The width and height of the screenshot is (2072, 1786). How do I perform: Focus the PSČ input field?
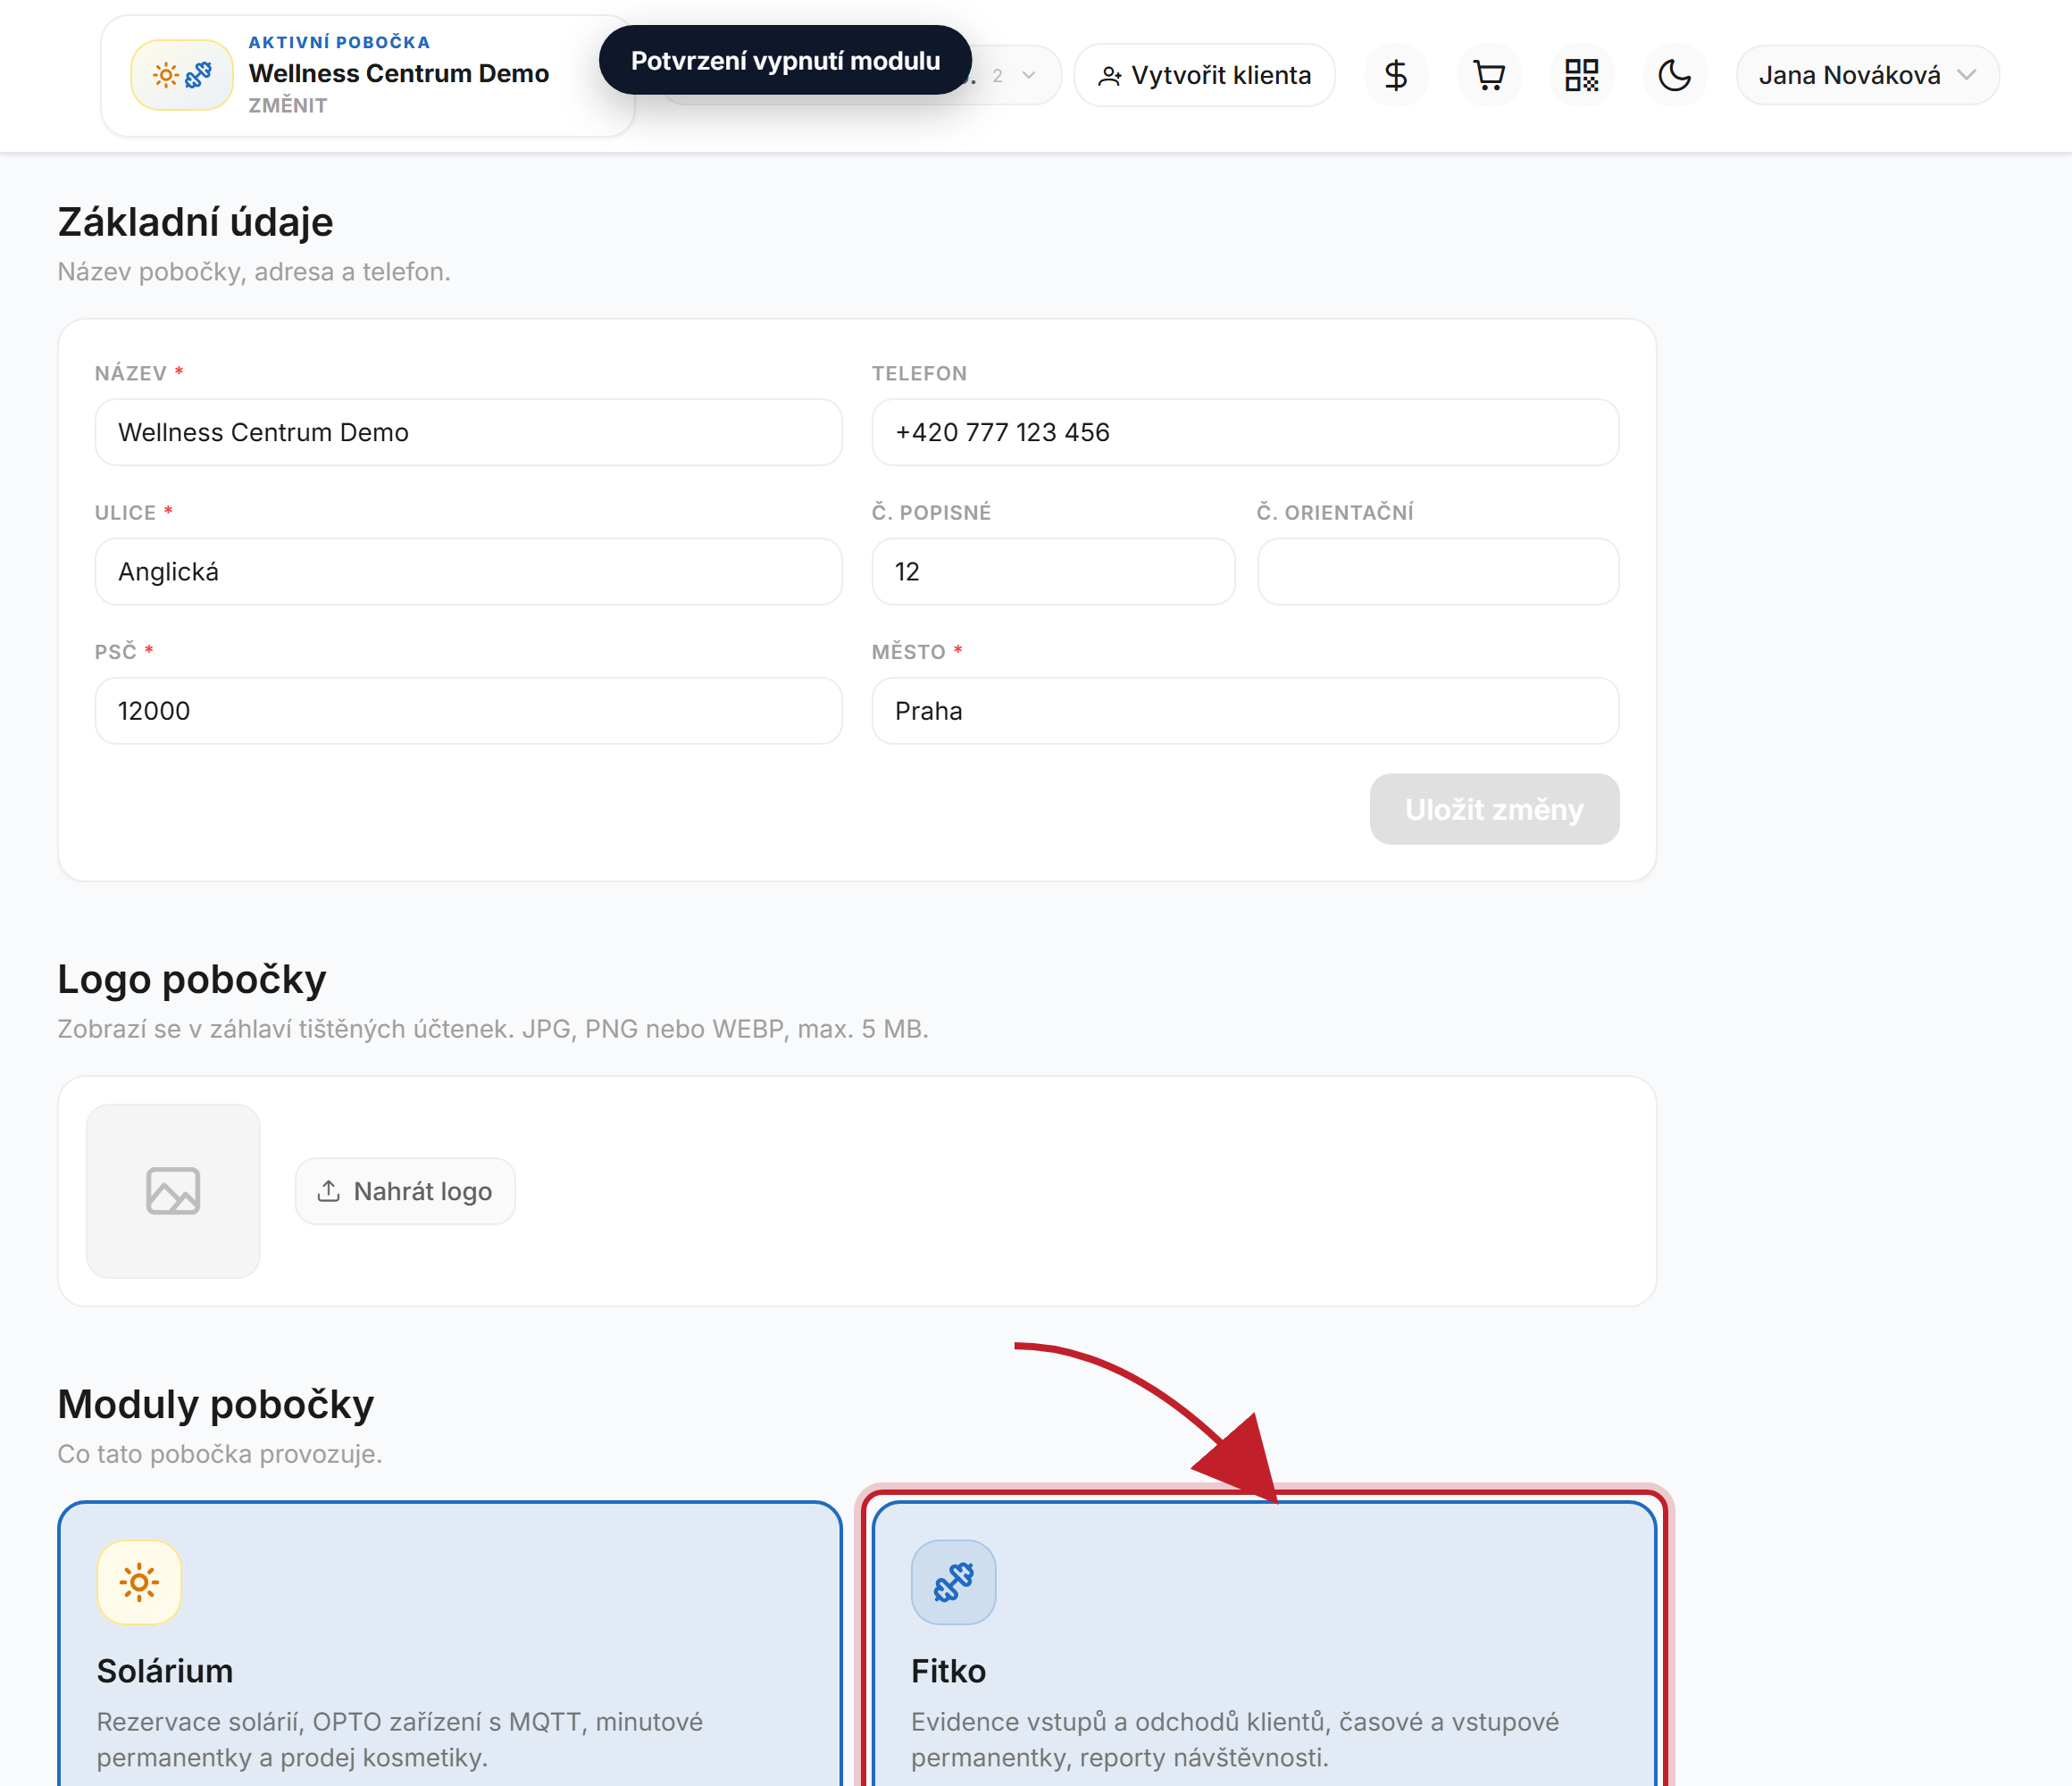click(x=468, y=710)
